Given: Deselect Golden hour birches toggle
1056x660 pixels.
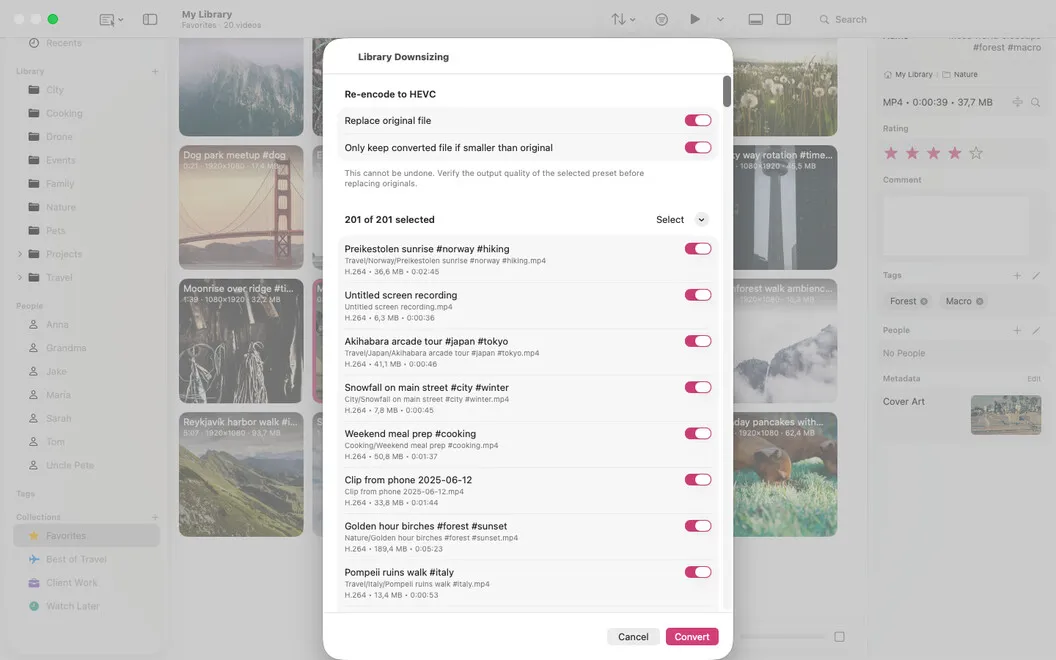Looking at the screenshot, I should 698,526.
